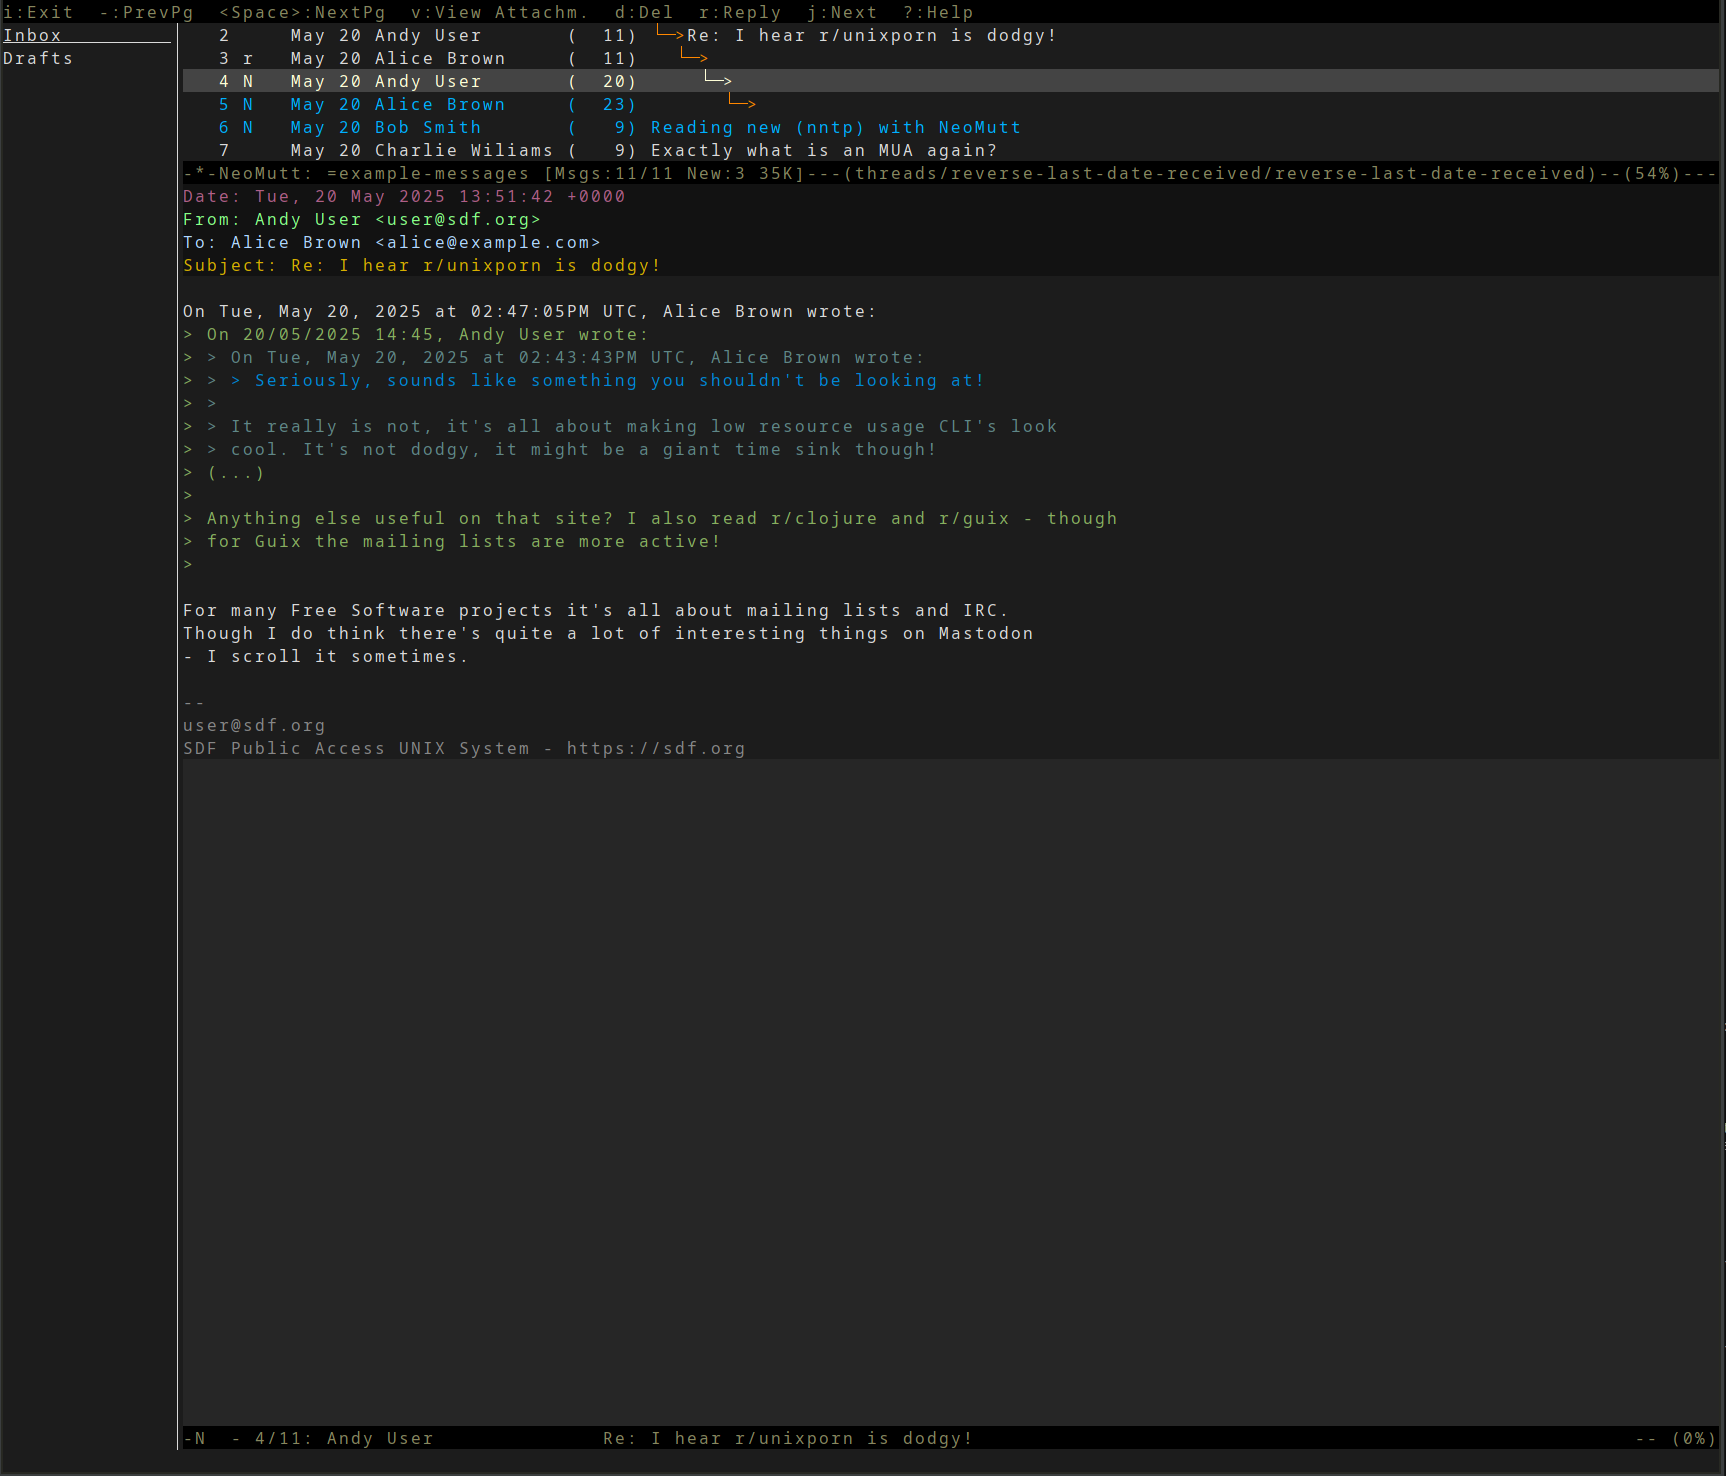Click the (23) size on message 5 row

[602, 104]
